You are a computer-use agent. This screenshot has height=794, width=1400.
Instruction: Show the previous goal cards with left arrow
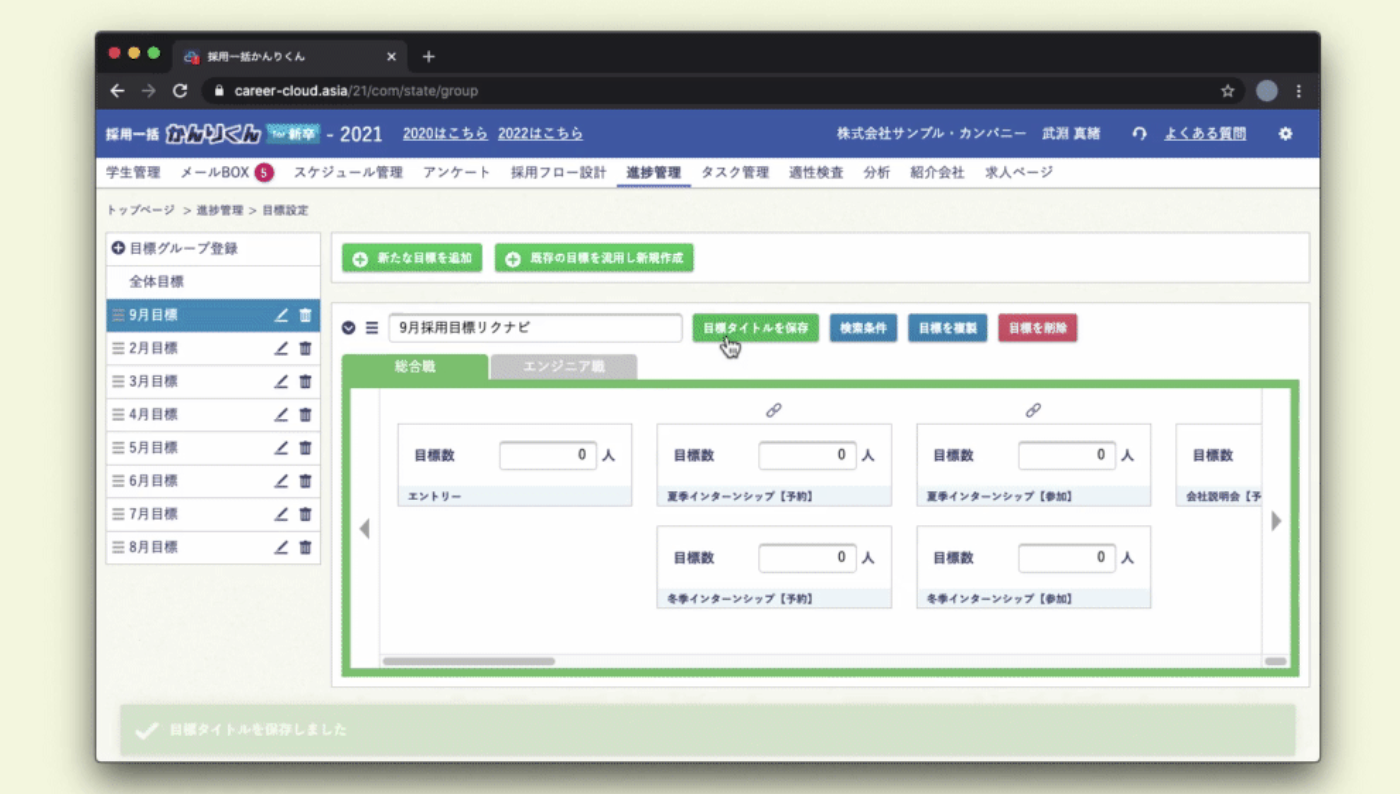[364, 528]
